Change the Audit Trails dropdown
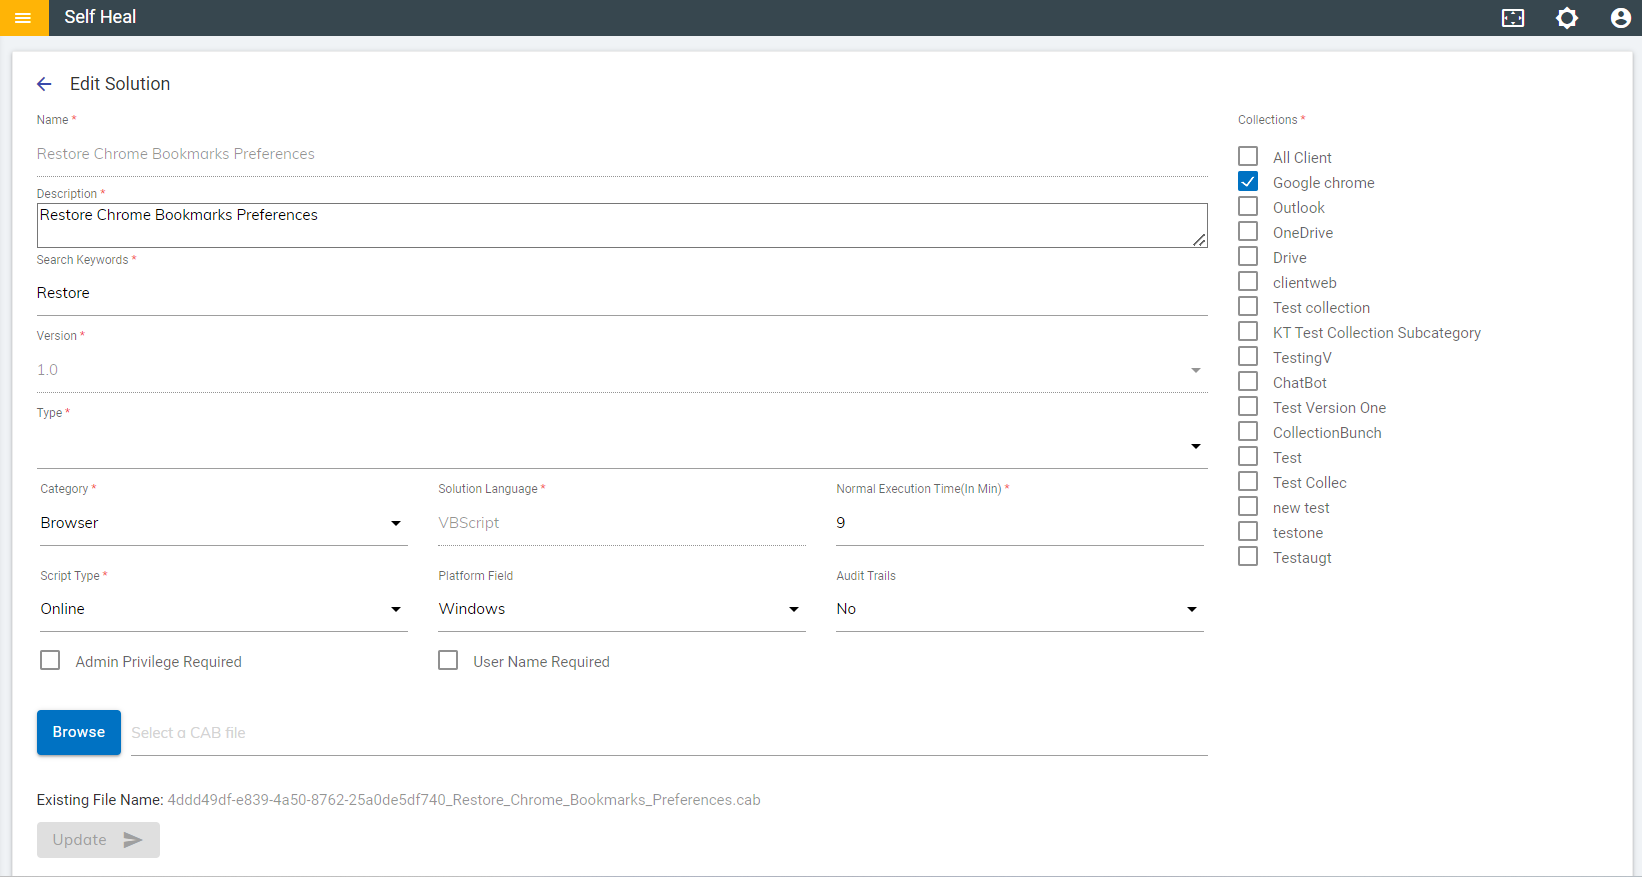The height and width of the screenshot is (877, 1642). click(x=1018, y=609)
